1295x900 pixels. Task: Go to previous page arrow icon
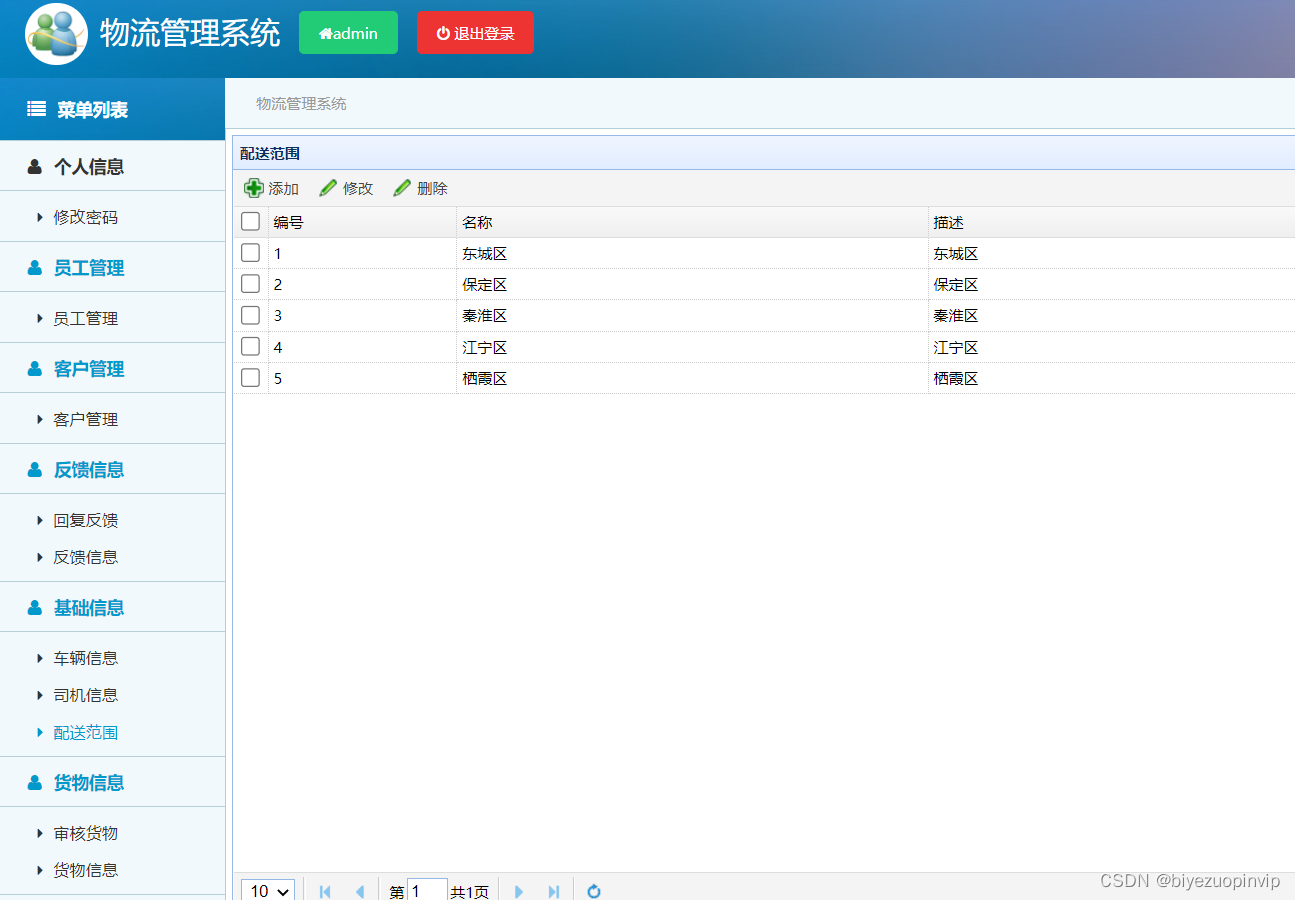click(359, 891)
